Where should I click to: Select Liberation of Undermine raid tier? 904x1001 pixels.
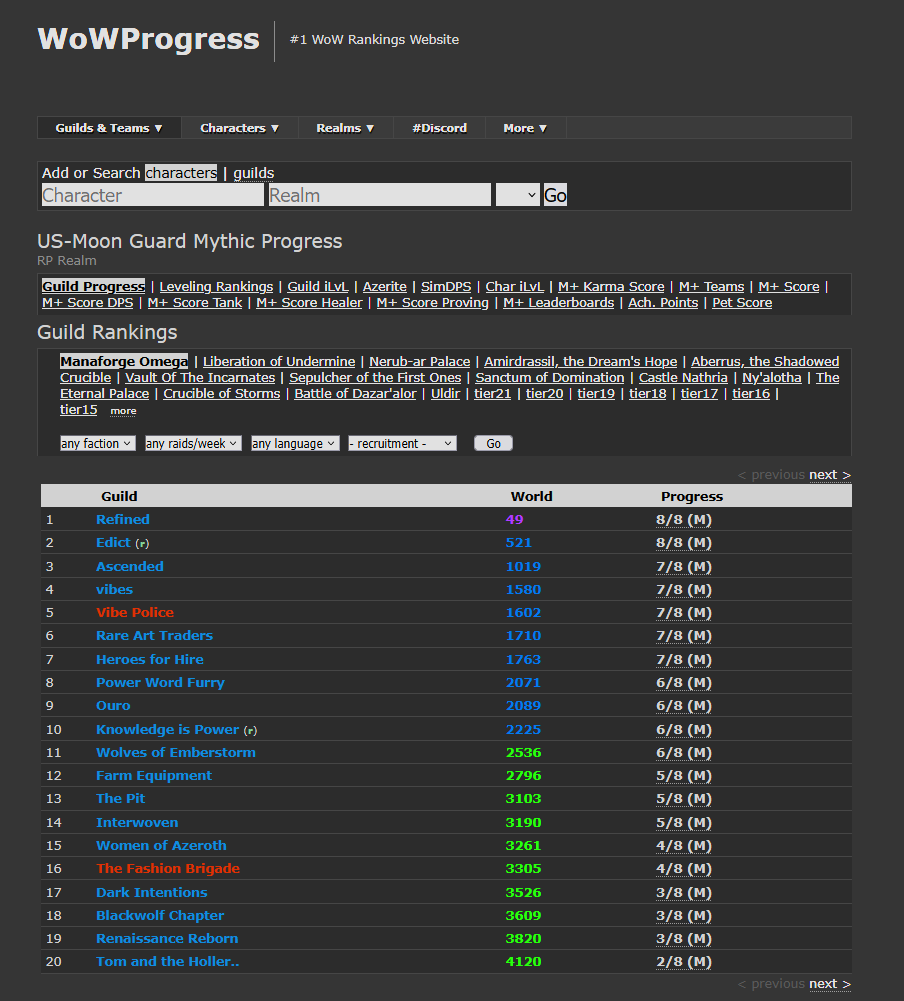point(279,361)
